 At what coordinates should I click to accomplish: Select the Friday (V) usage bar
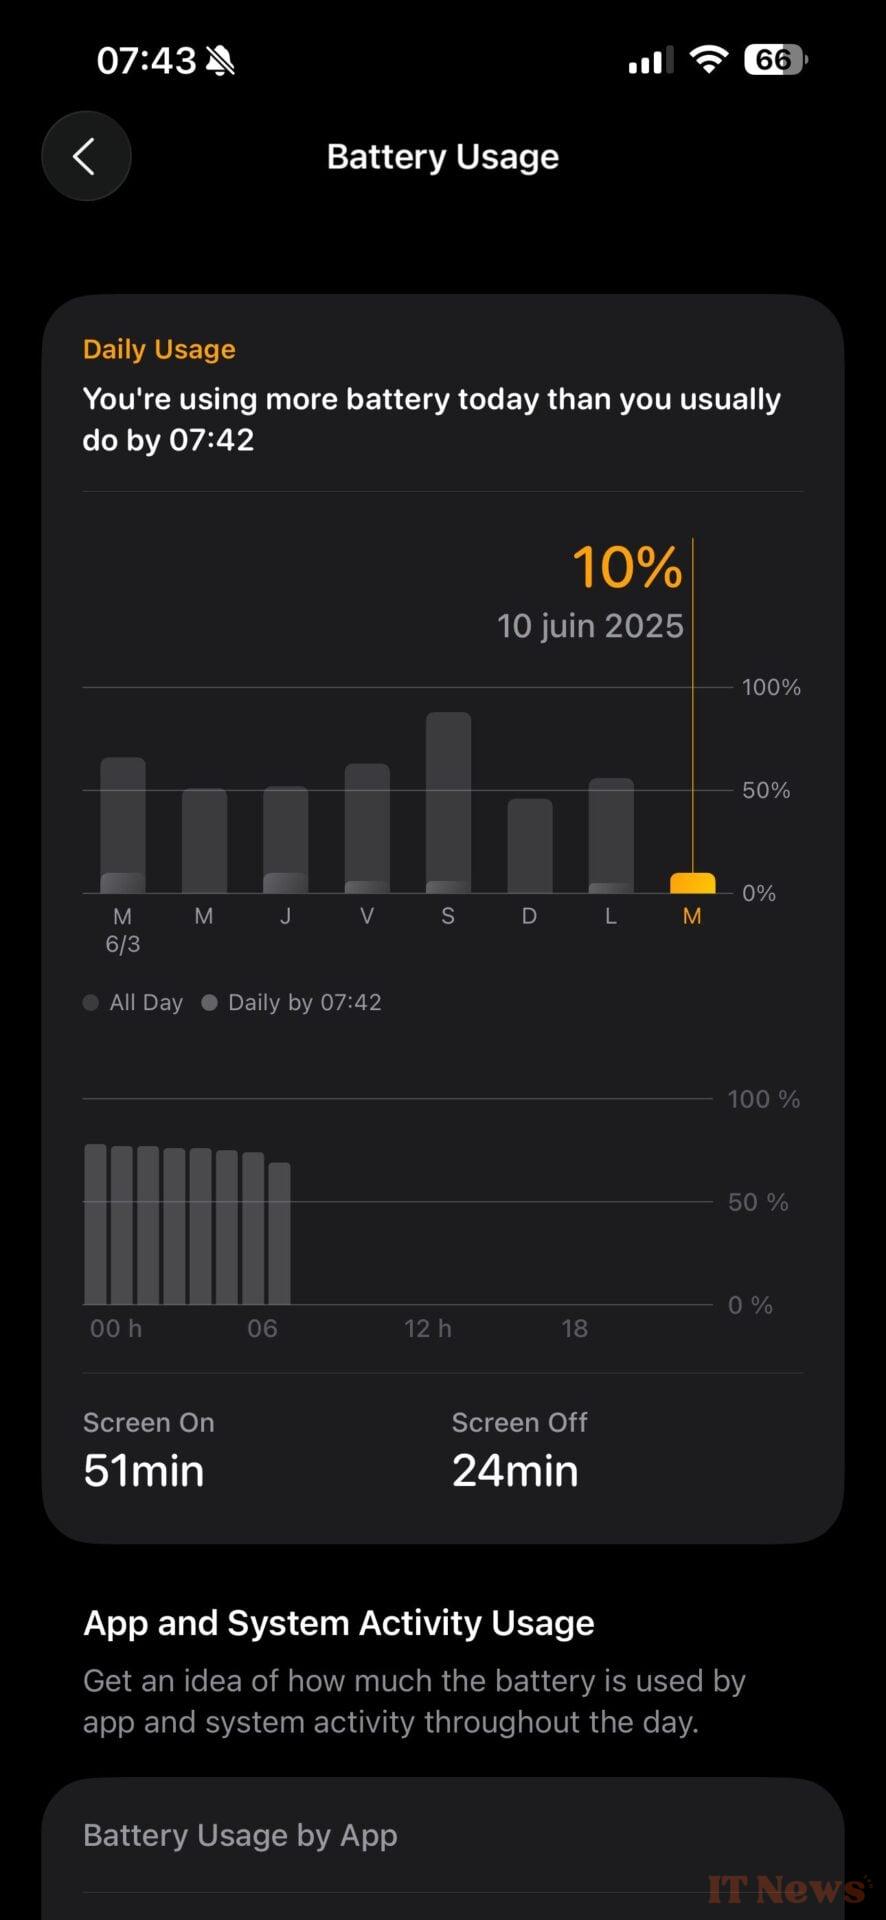pyautogui.click(x=367, y=827)
